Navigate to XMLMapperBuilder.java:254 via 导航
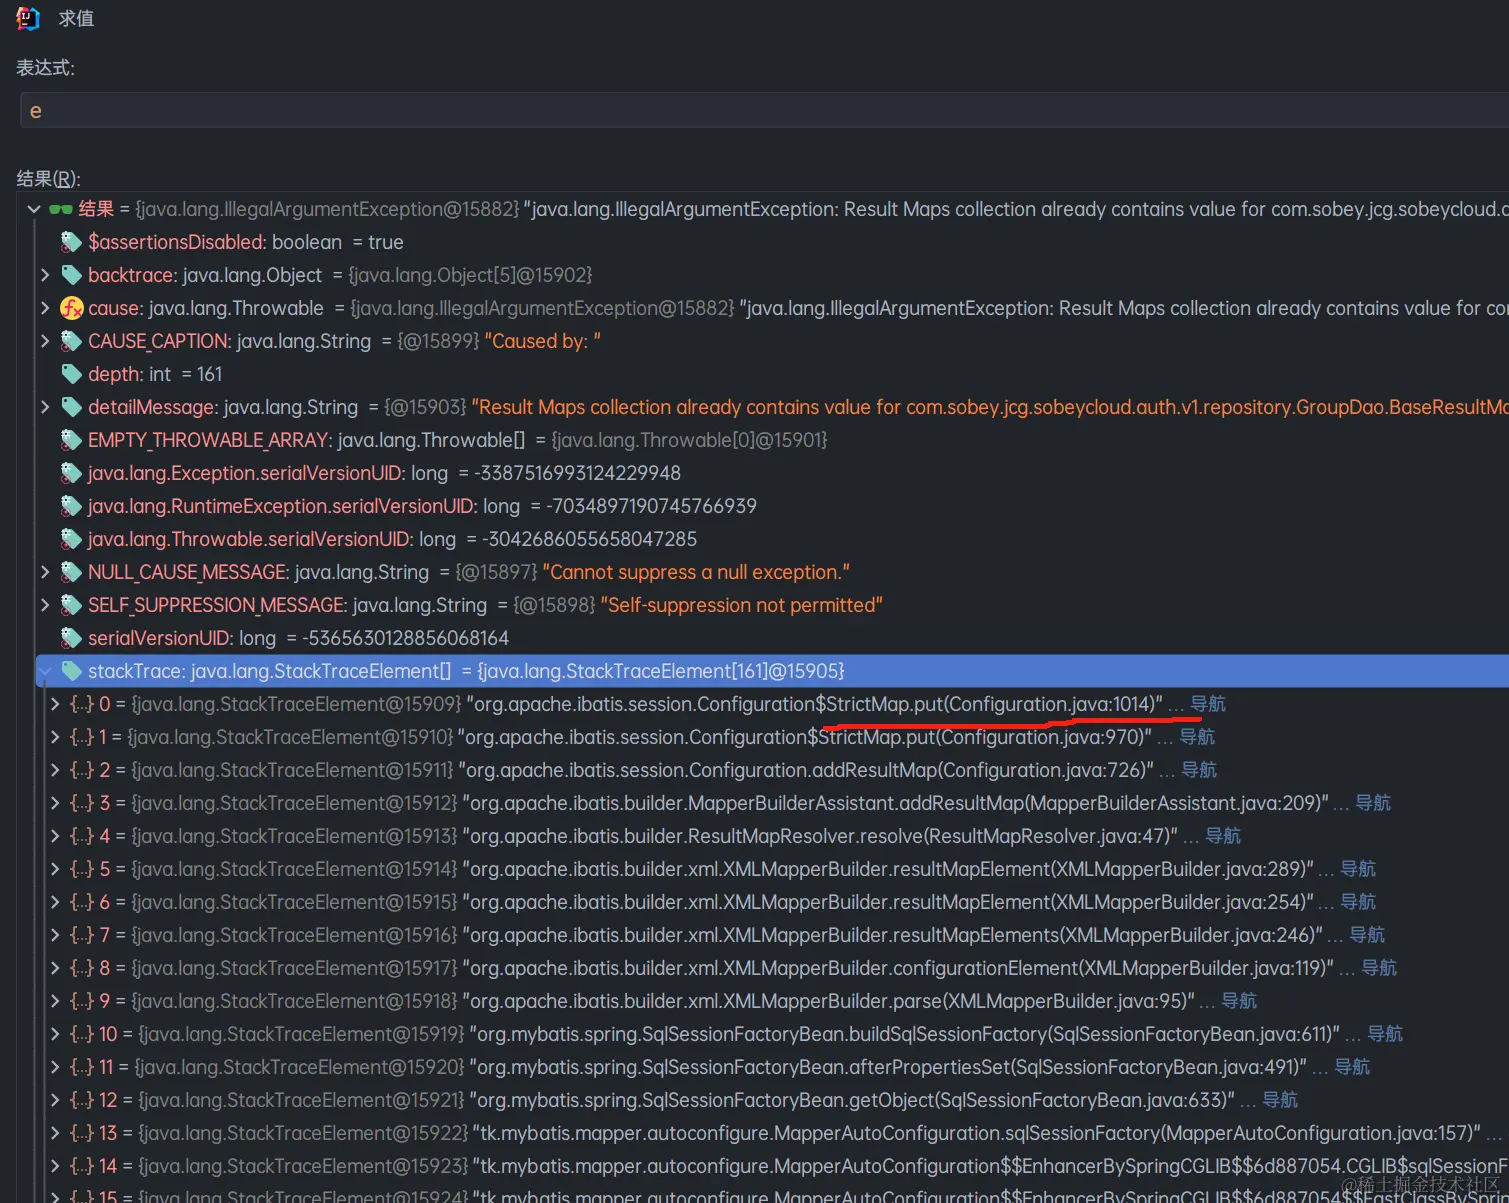Image resolution: width=1509 pixels, height=1203 pixels. pyautogui.click(x=1358, y=902)
